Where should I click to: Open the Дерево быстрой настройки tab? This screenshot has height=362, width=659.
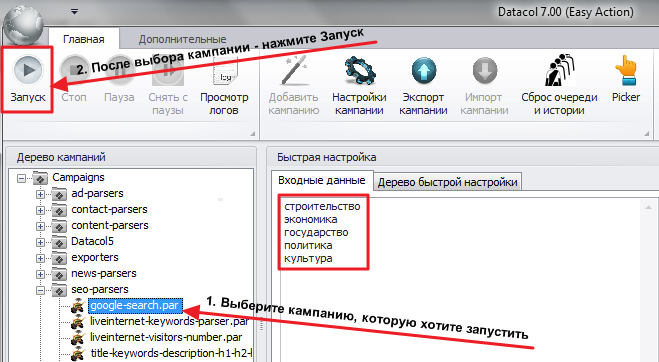coord(448,182)
